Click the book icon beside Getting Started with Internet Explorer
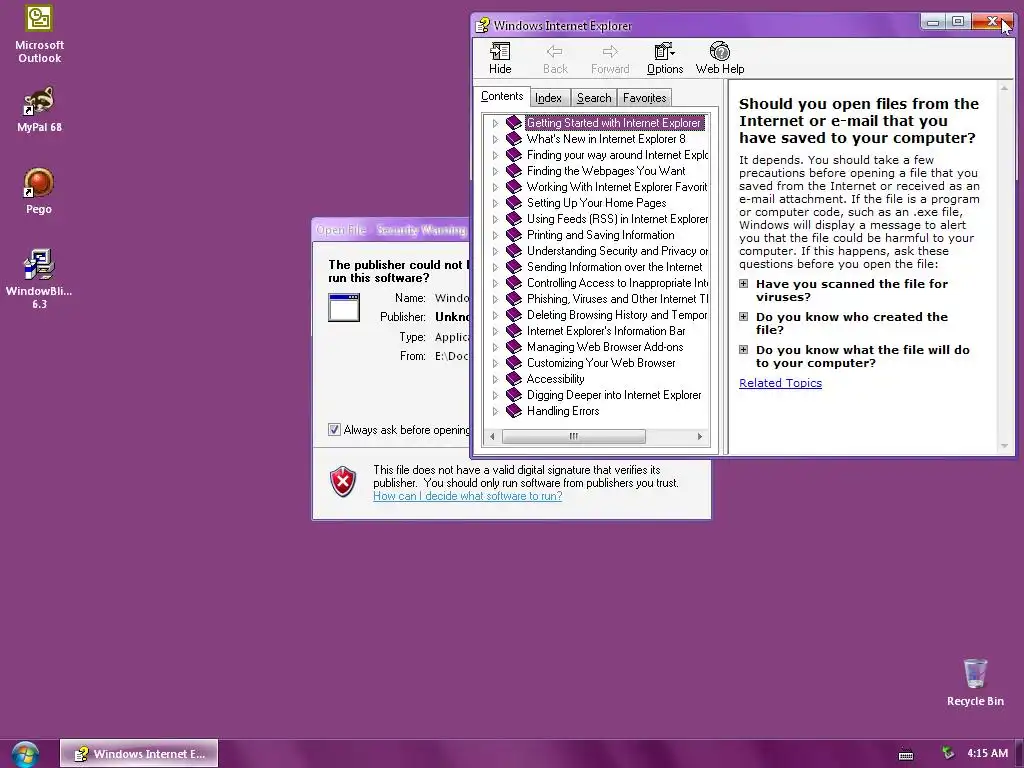Screen dimensions: 1024x768 514,123
